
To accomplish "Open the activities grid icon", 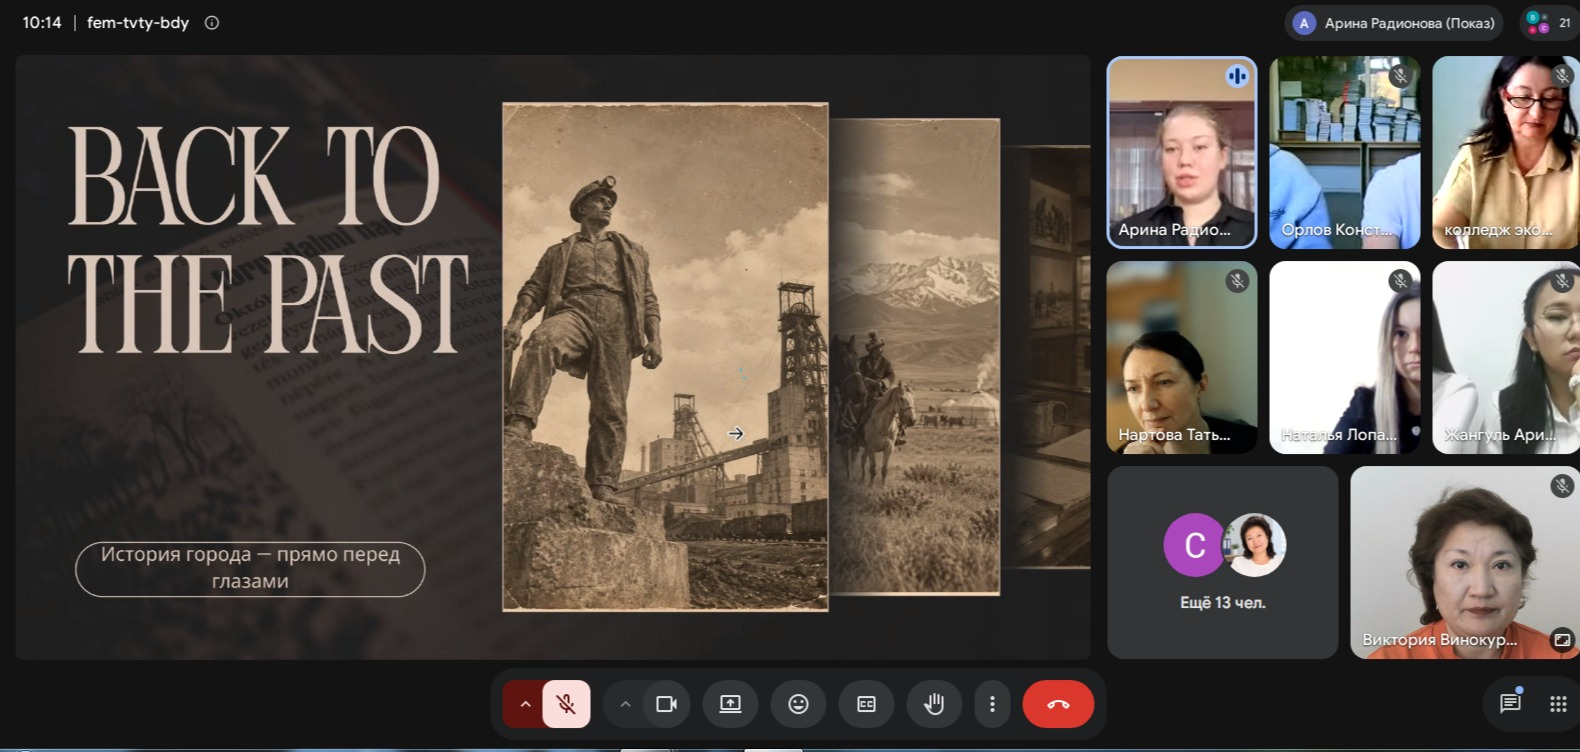I will pyautogui.click(x=1558, y=704).
